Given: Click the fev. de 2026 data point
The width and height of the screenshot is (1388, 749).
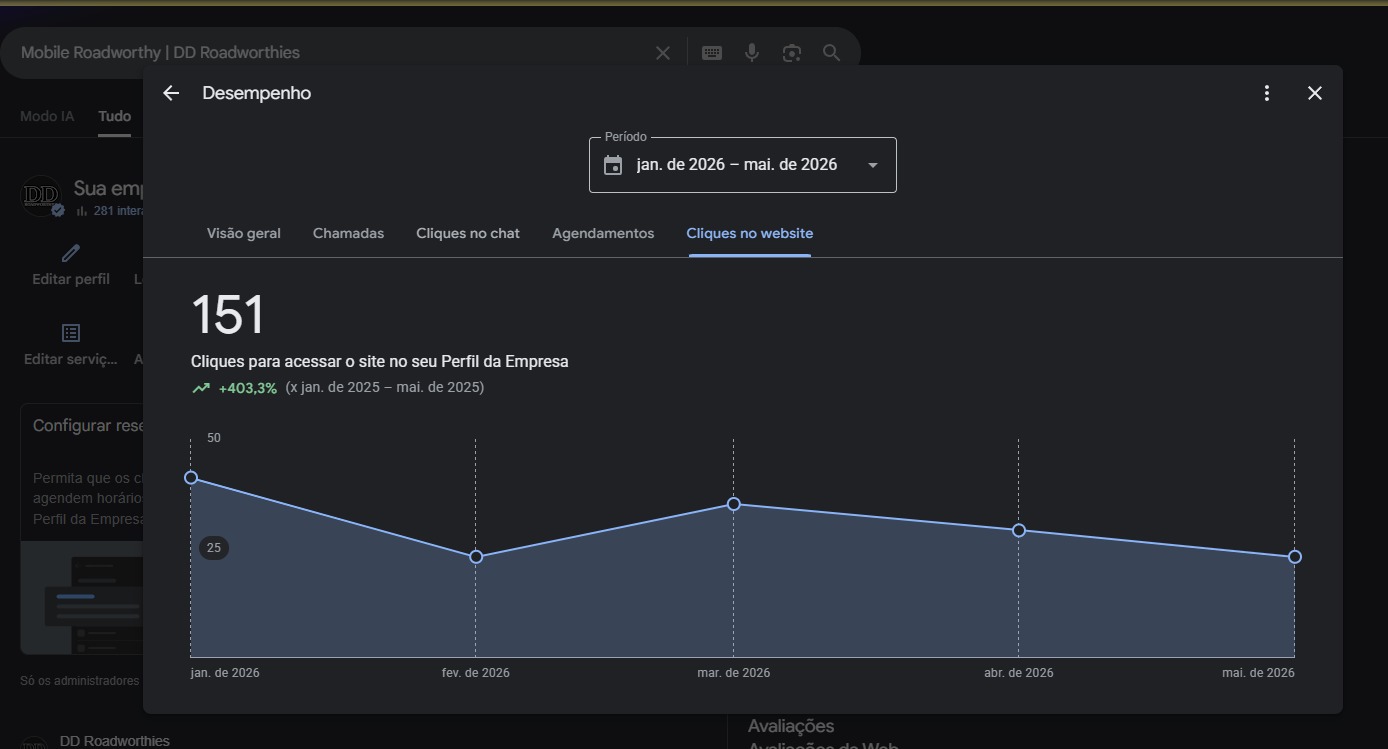Looking at the screenshot, I should pos(476,557).
